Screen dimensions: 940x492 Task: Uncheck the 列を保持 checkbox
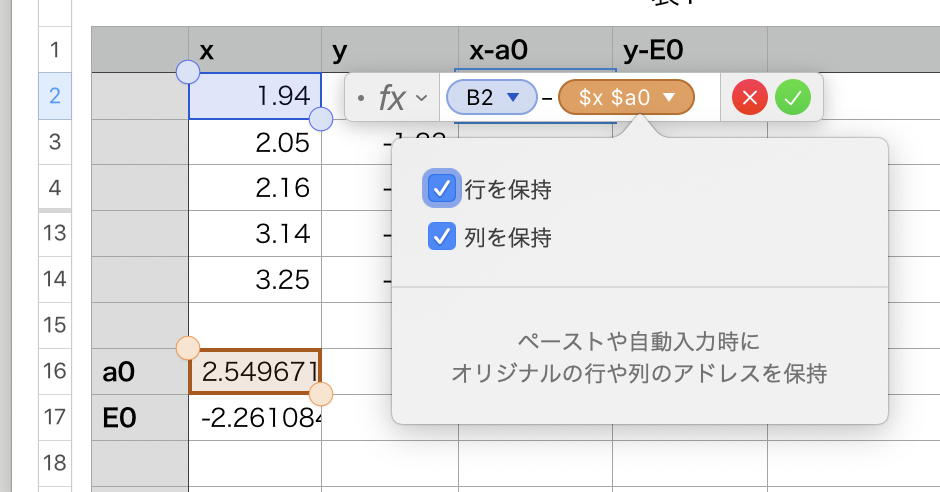tap(442, 237)
